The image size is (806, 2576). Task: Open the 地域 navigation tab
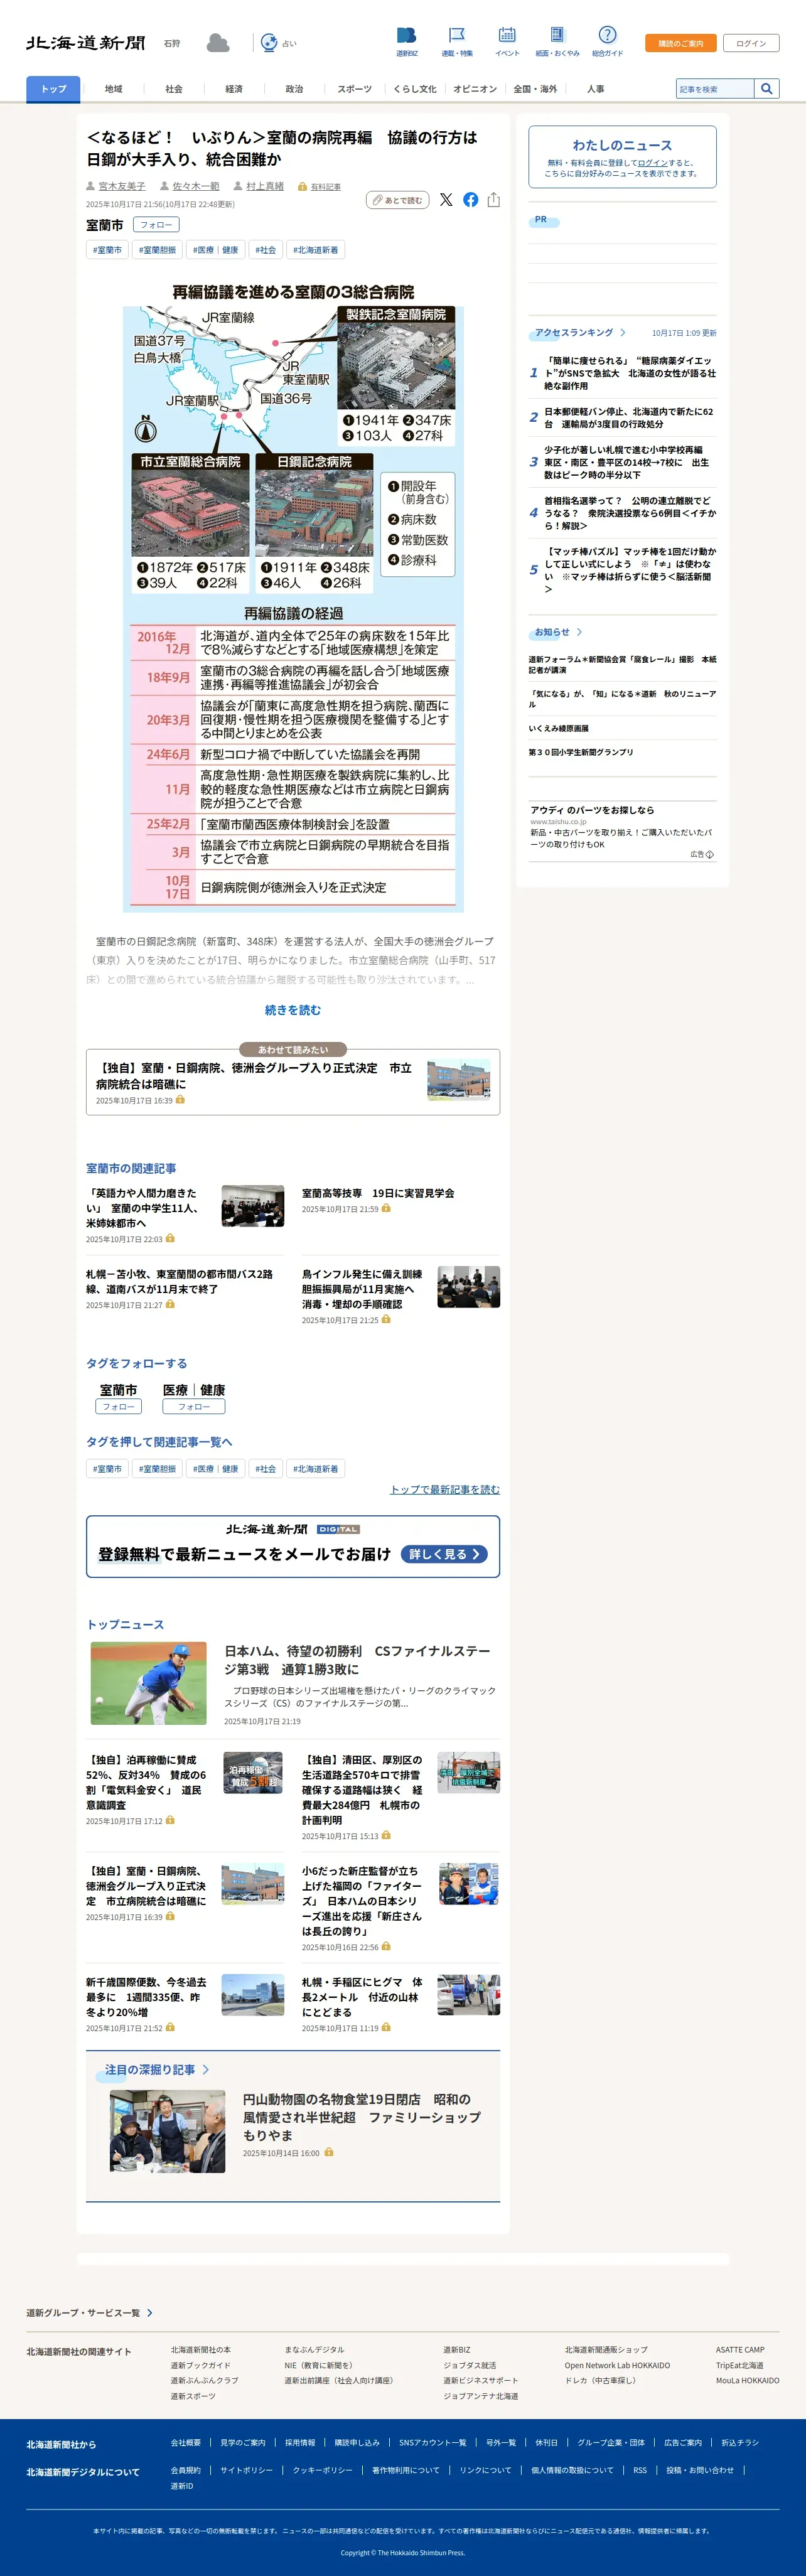[x=114, y=89]
